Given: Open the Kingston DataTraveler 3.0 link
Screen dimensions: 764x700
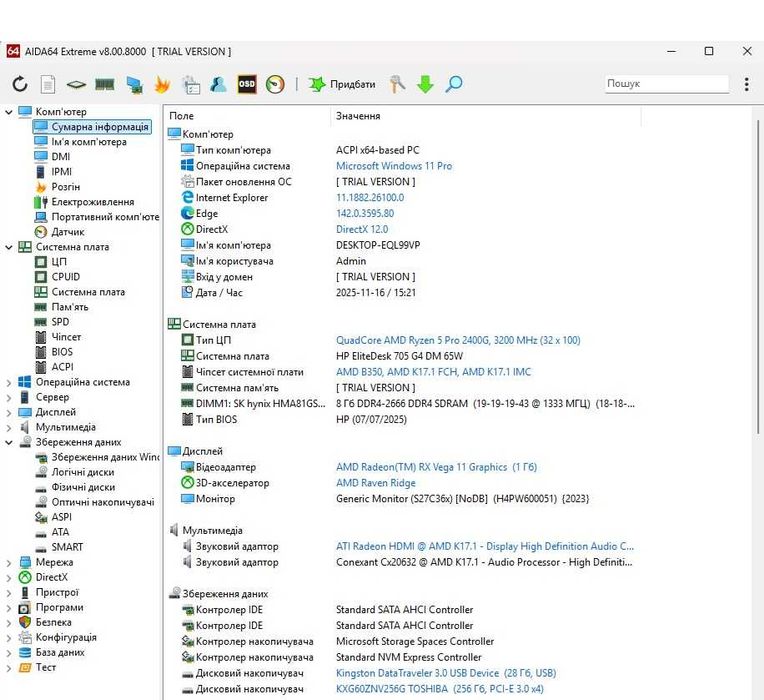Looking at the screenshot, I should click(x=446, y=673).
